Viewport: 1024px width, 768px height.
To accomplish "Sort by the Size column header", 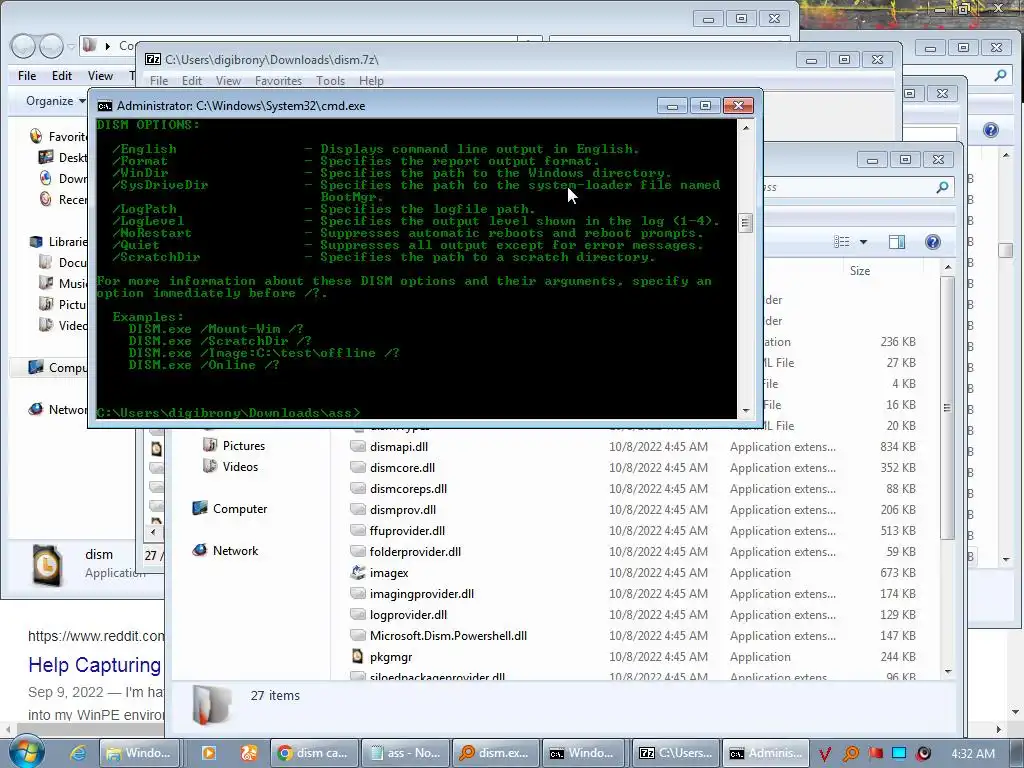I will (859, 270).
